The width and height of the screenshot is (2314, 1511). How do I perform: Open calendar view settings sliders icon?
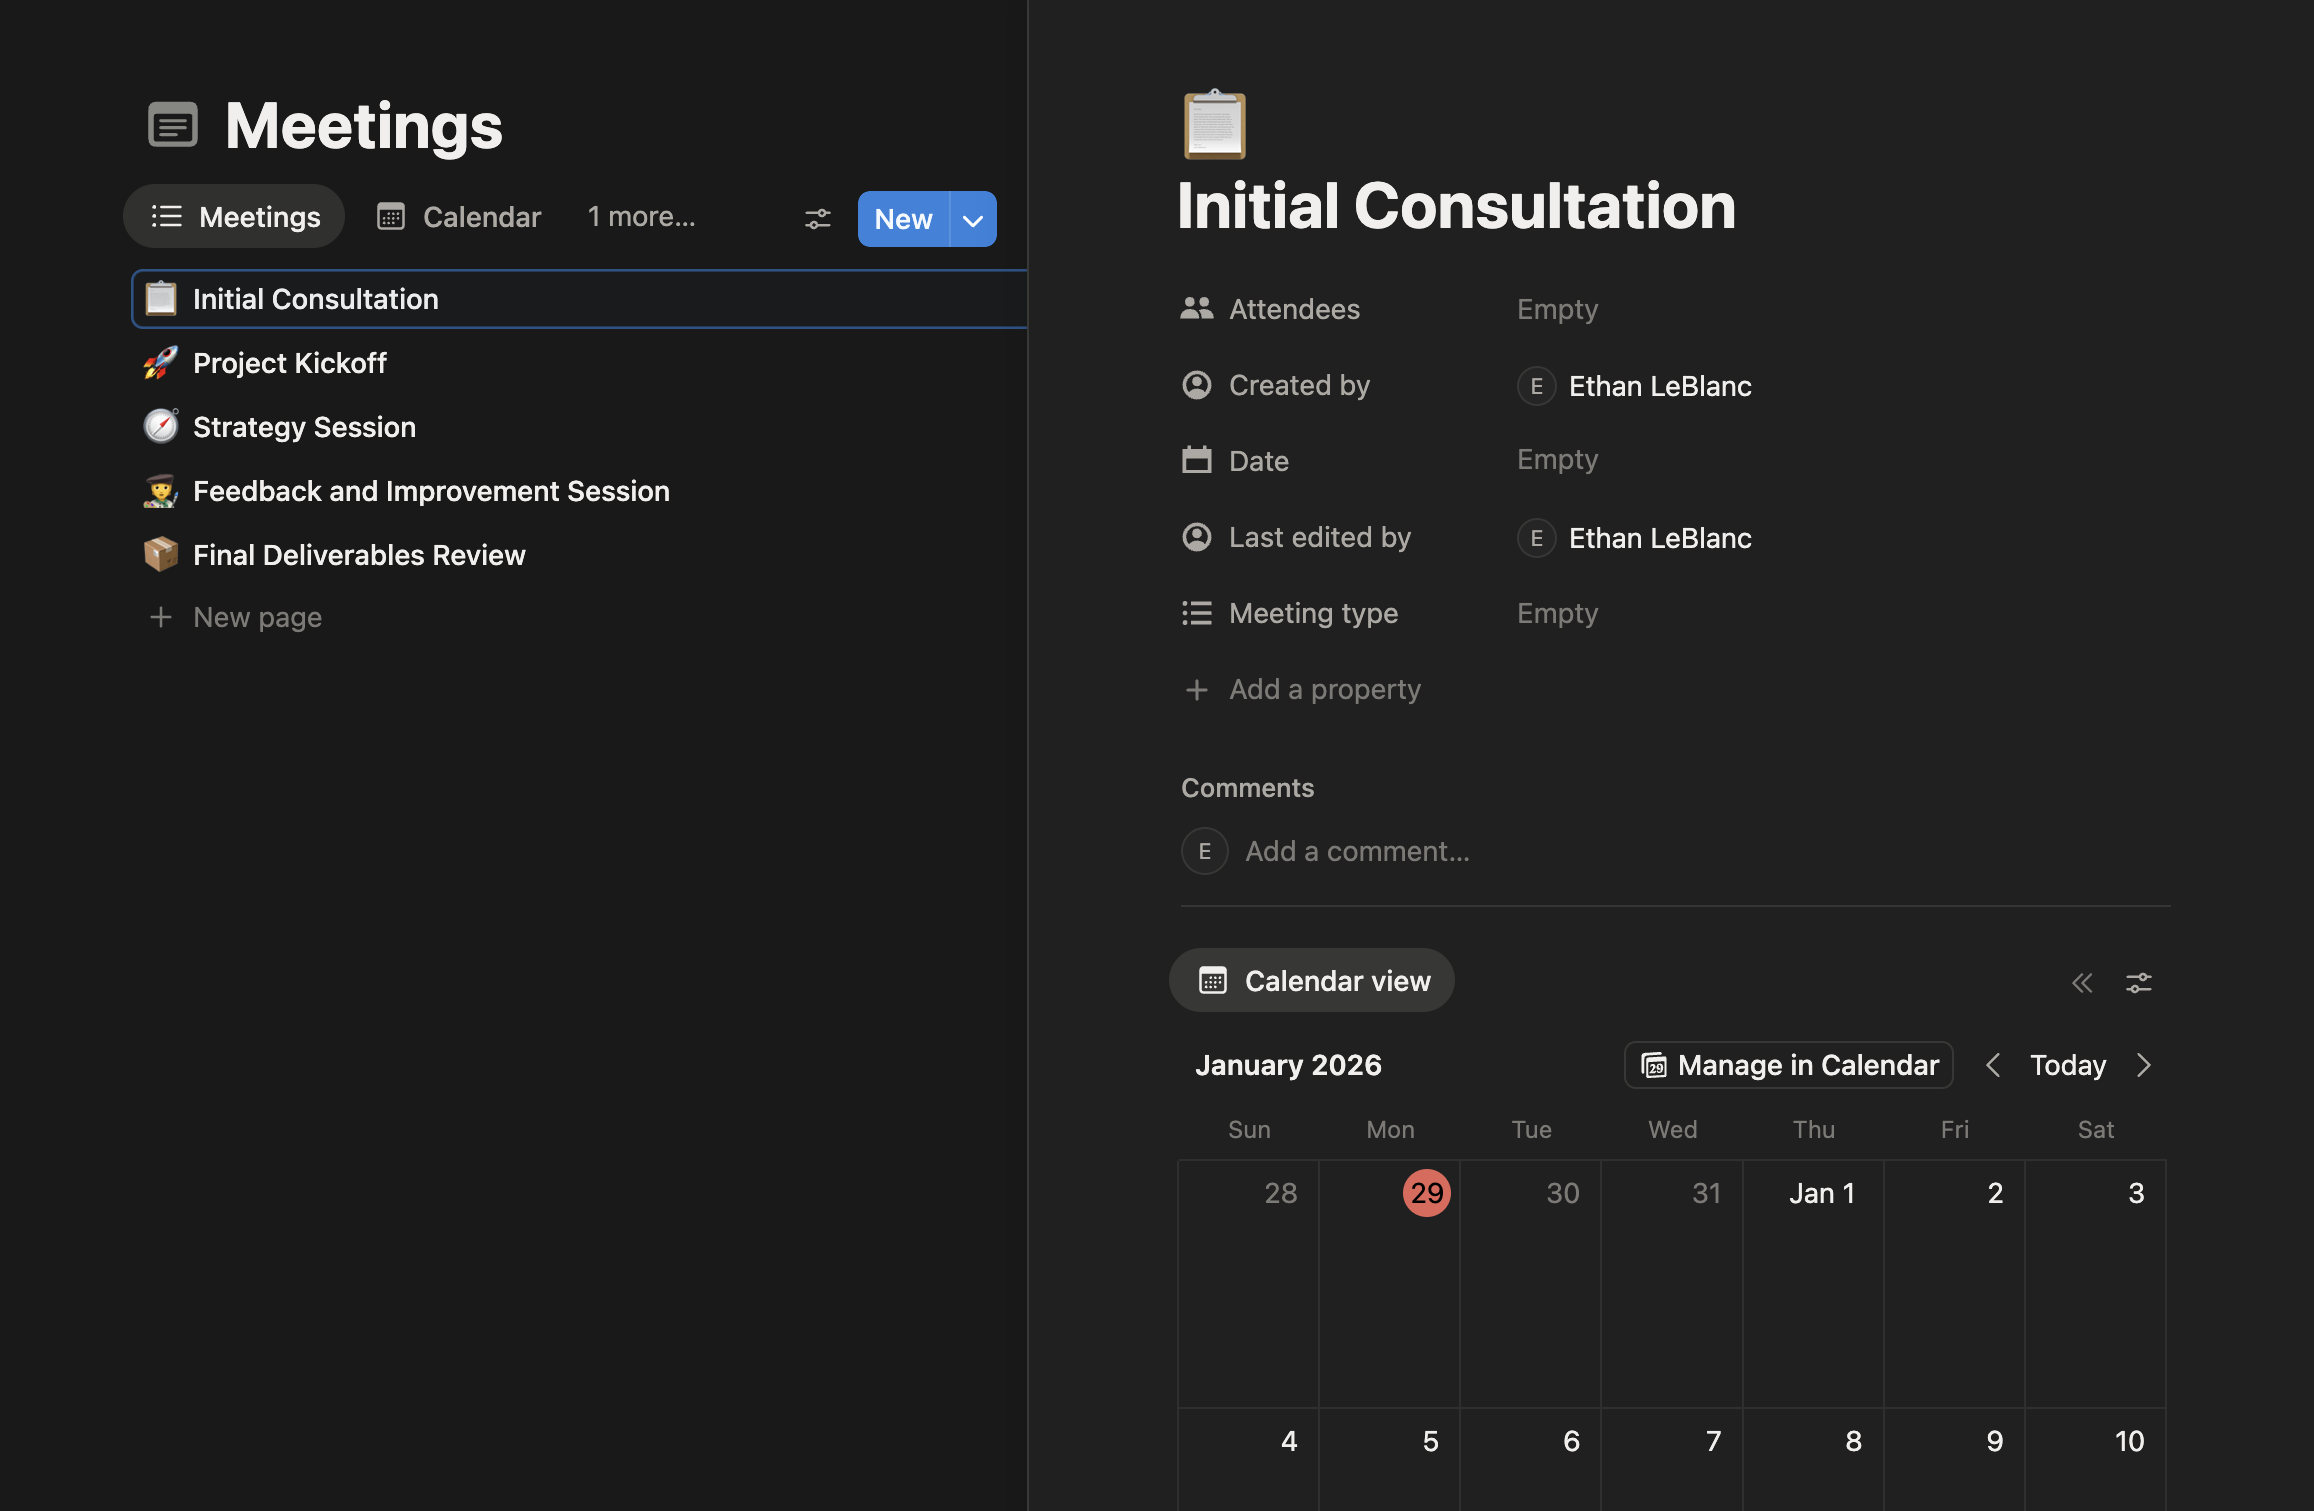[2139, 983]
